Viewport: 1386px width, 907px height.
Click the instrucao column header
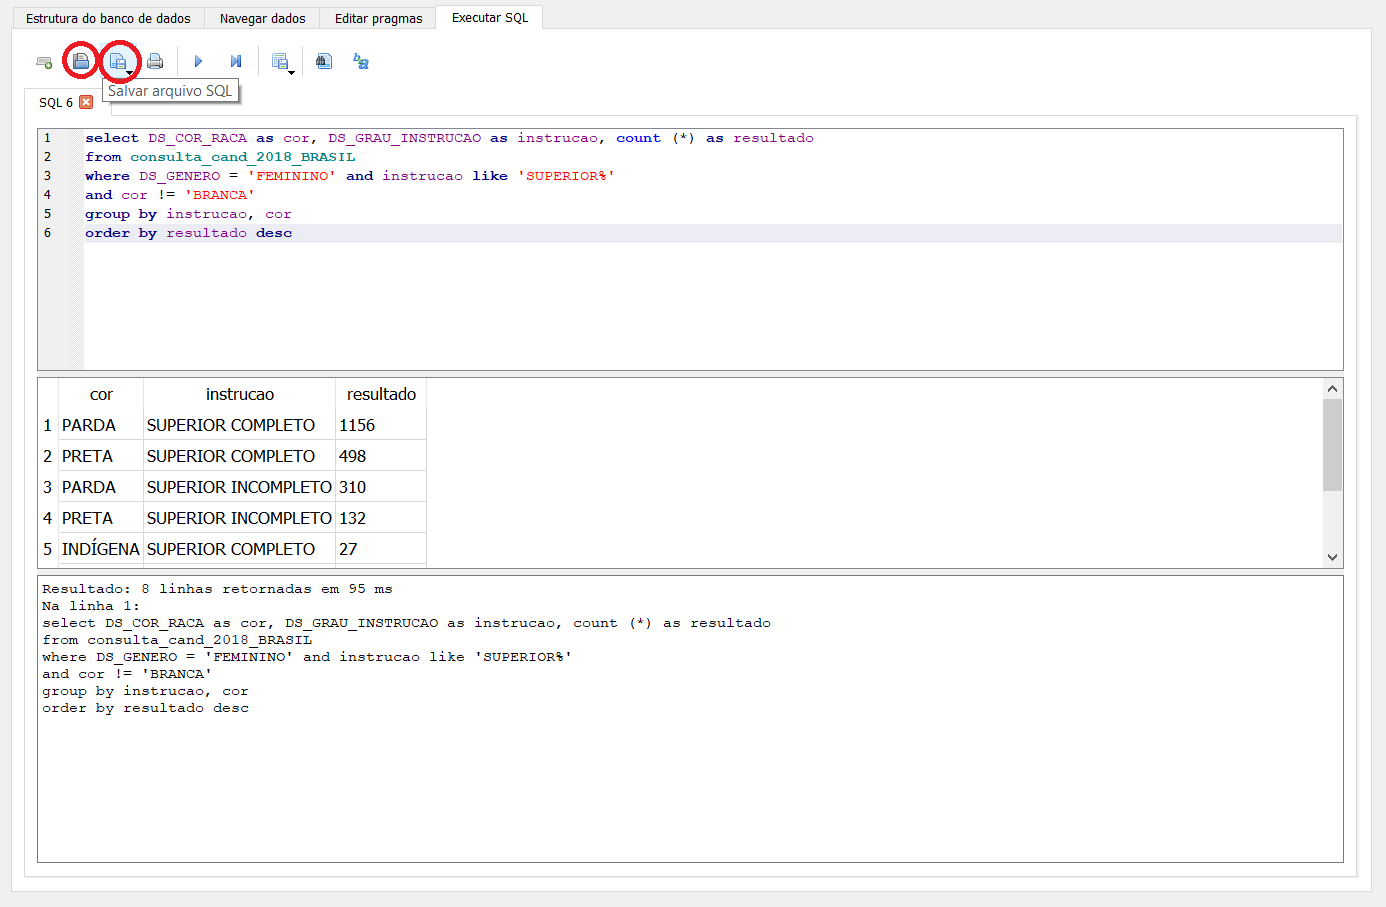click(x=239, y=394)
